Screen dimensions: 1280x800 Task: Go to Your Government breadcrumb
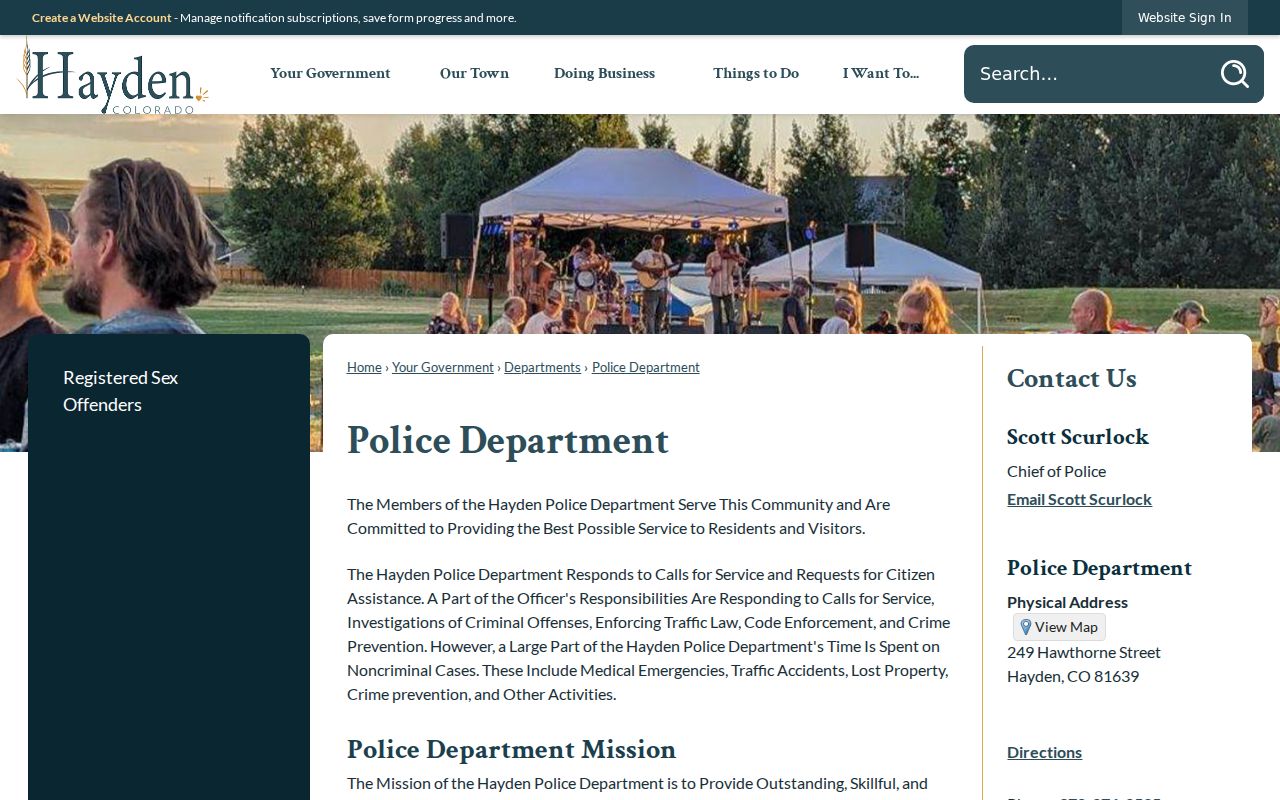pos(443,367)
